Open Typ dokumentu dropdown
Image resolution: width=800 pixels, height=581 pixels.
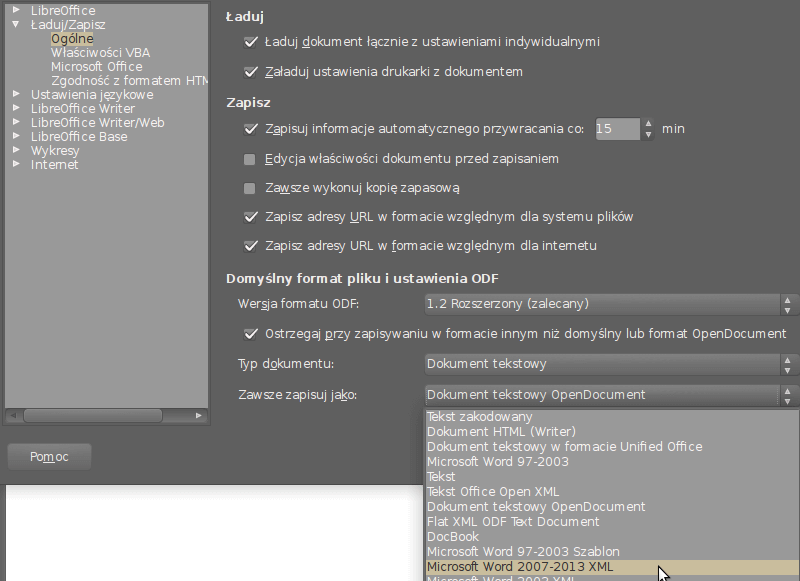tap(610, 364)
